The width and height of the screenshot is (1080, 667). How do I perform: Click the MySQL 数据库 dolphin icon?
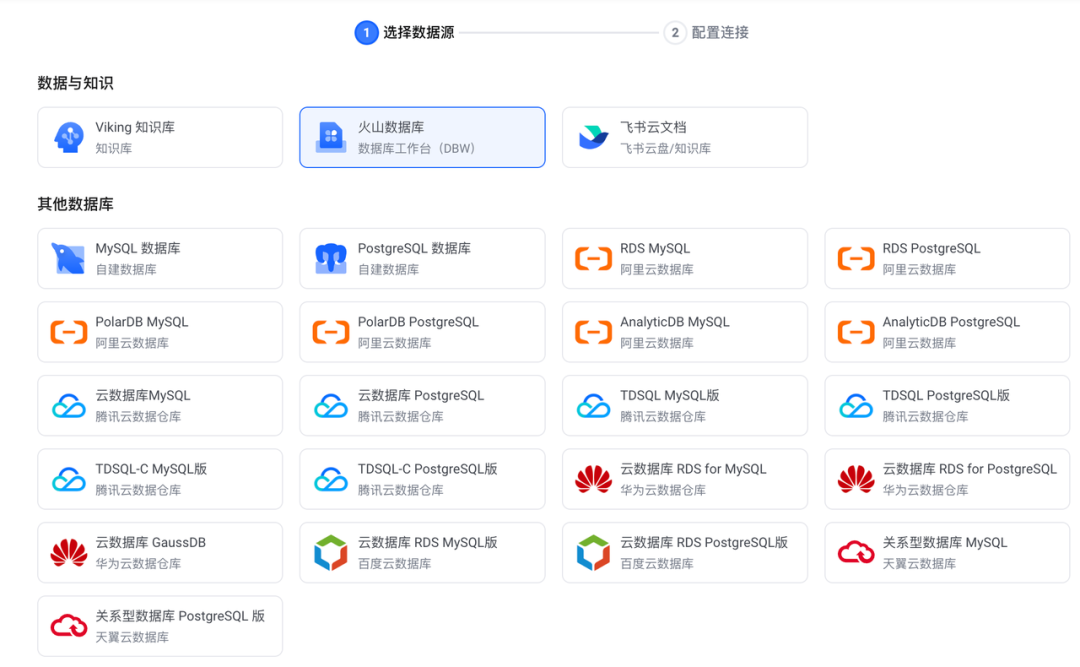(69, 258)
